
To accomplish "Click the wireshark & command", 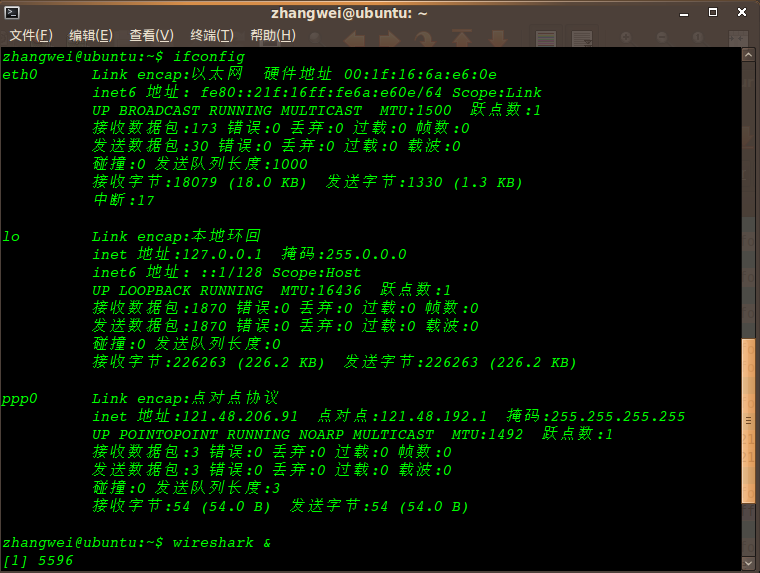I will pos(222,542).
